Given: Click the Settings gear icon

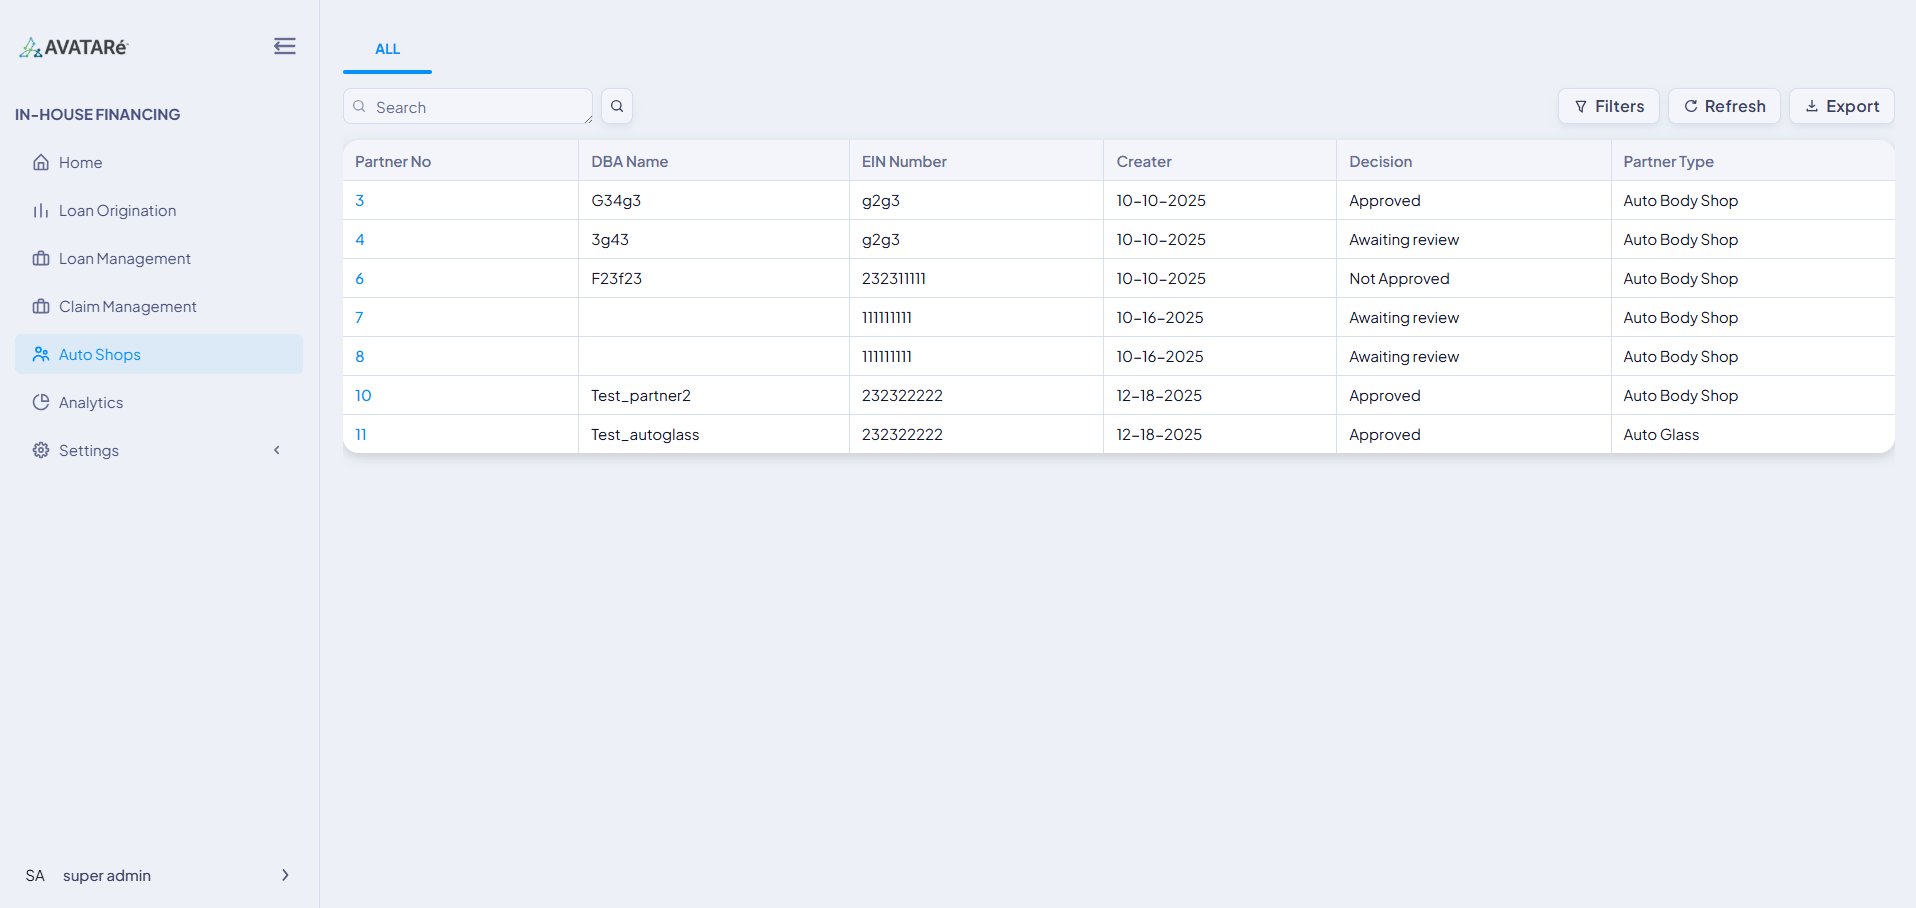Looking at the screenshot, I should click(40, 450).
